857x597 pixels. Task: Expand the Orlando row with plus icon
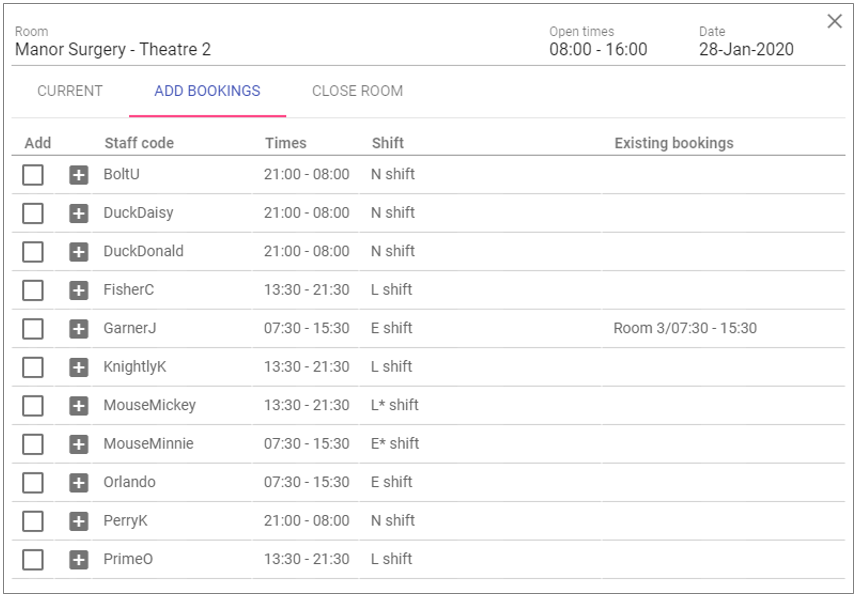click(x=79, y=483)
